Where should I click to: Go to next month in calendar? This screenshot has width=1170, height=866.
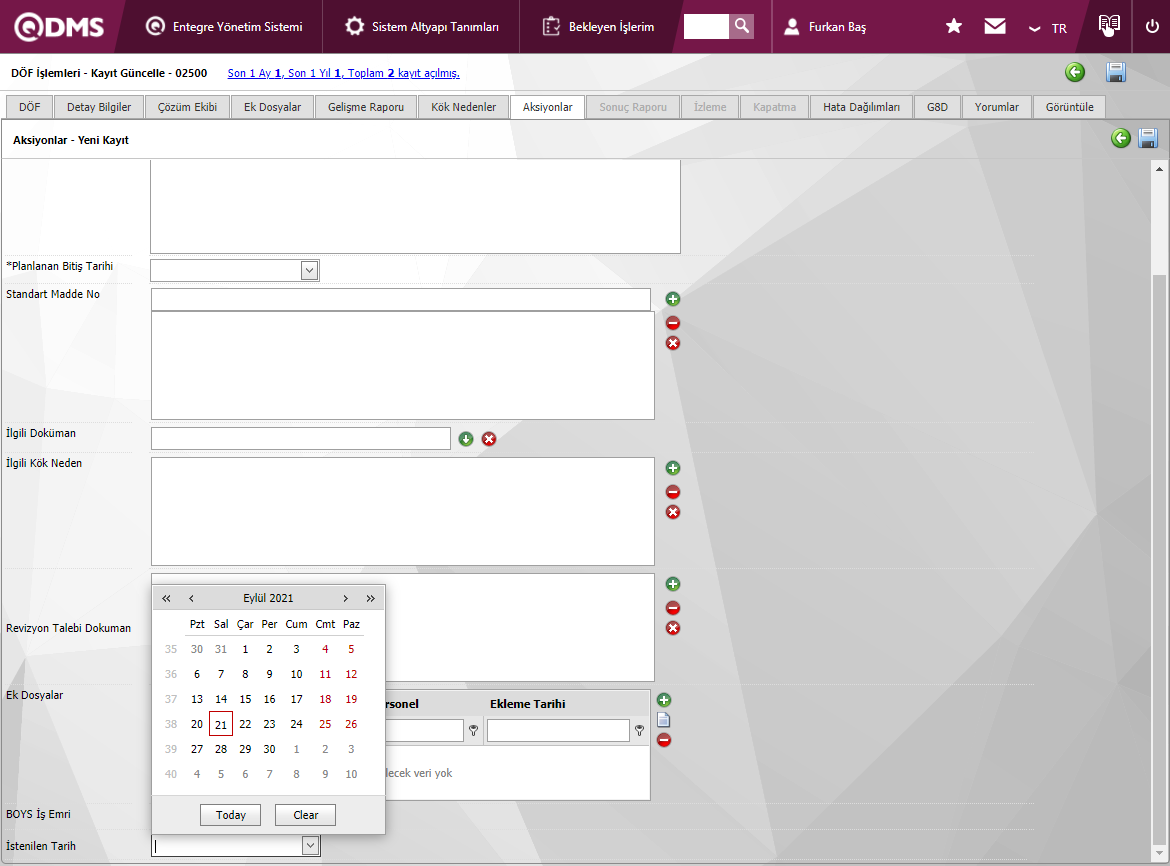coord(345,598)
